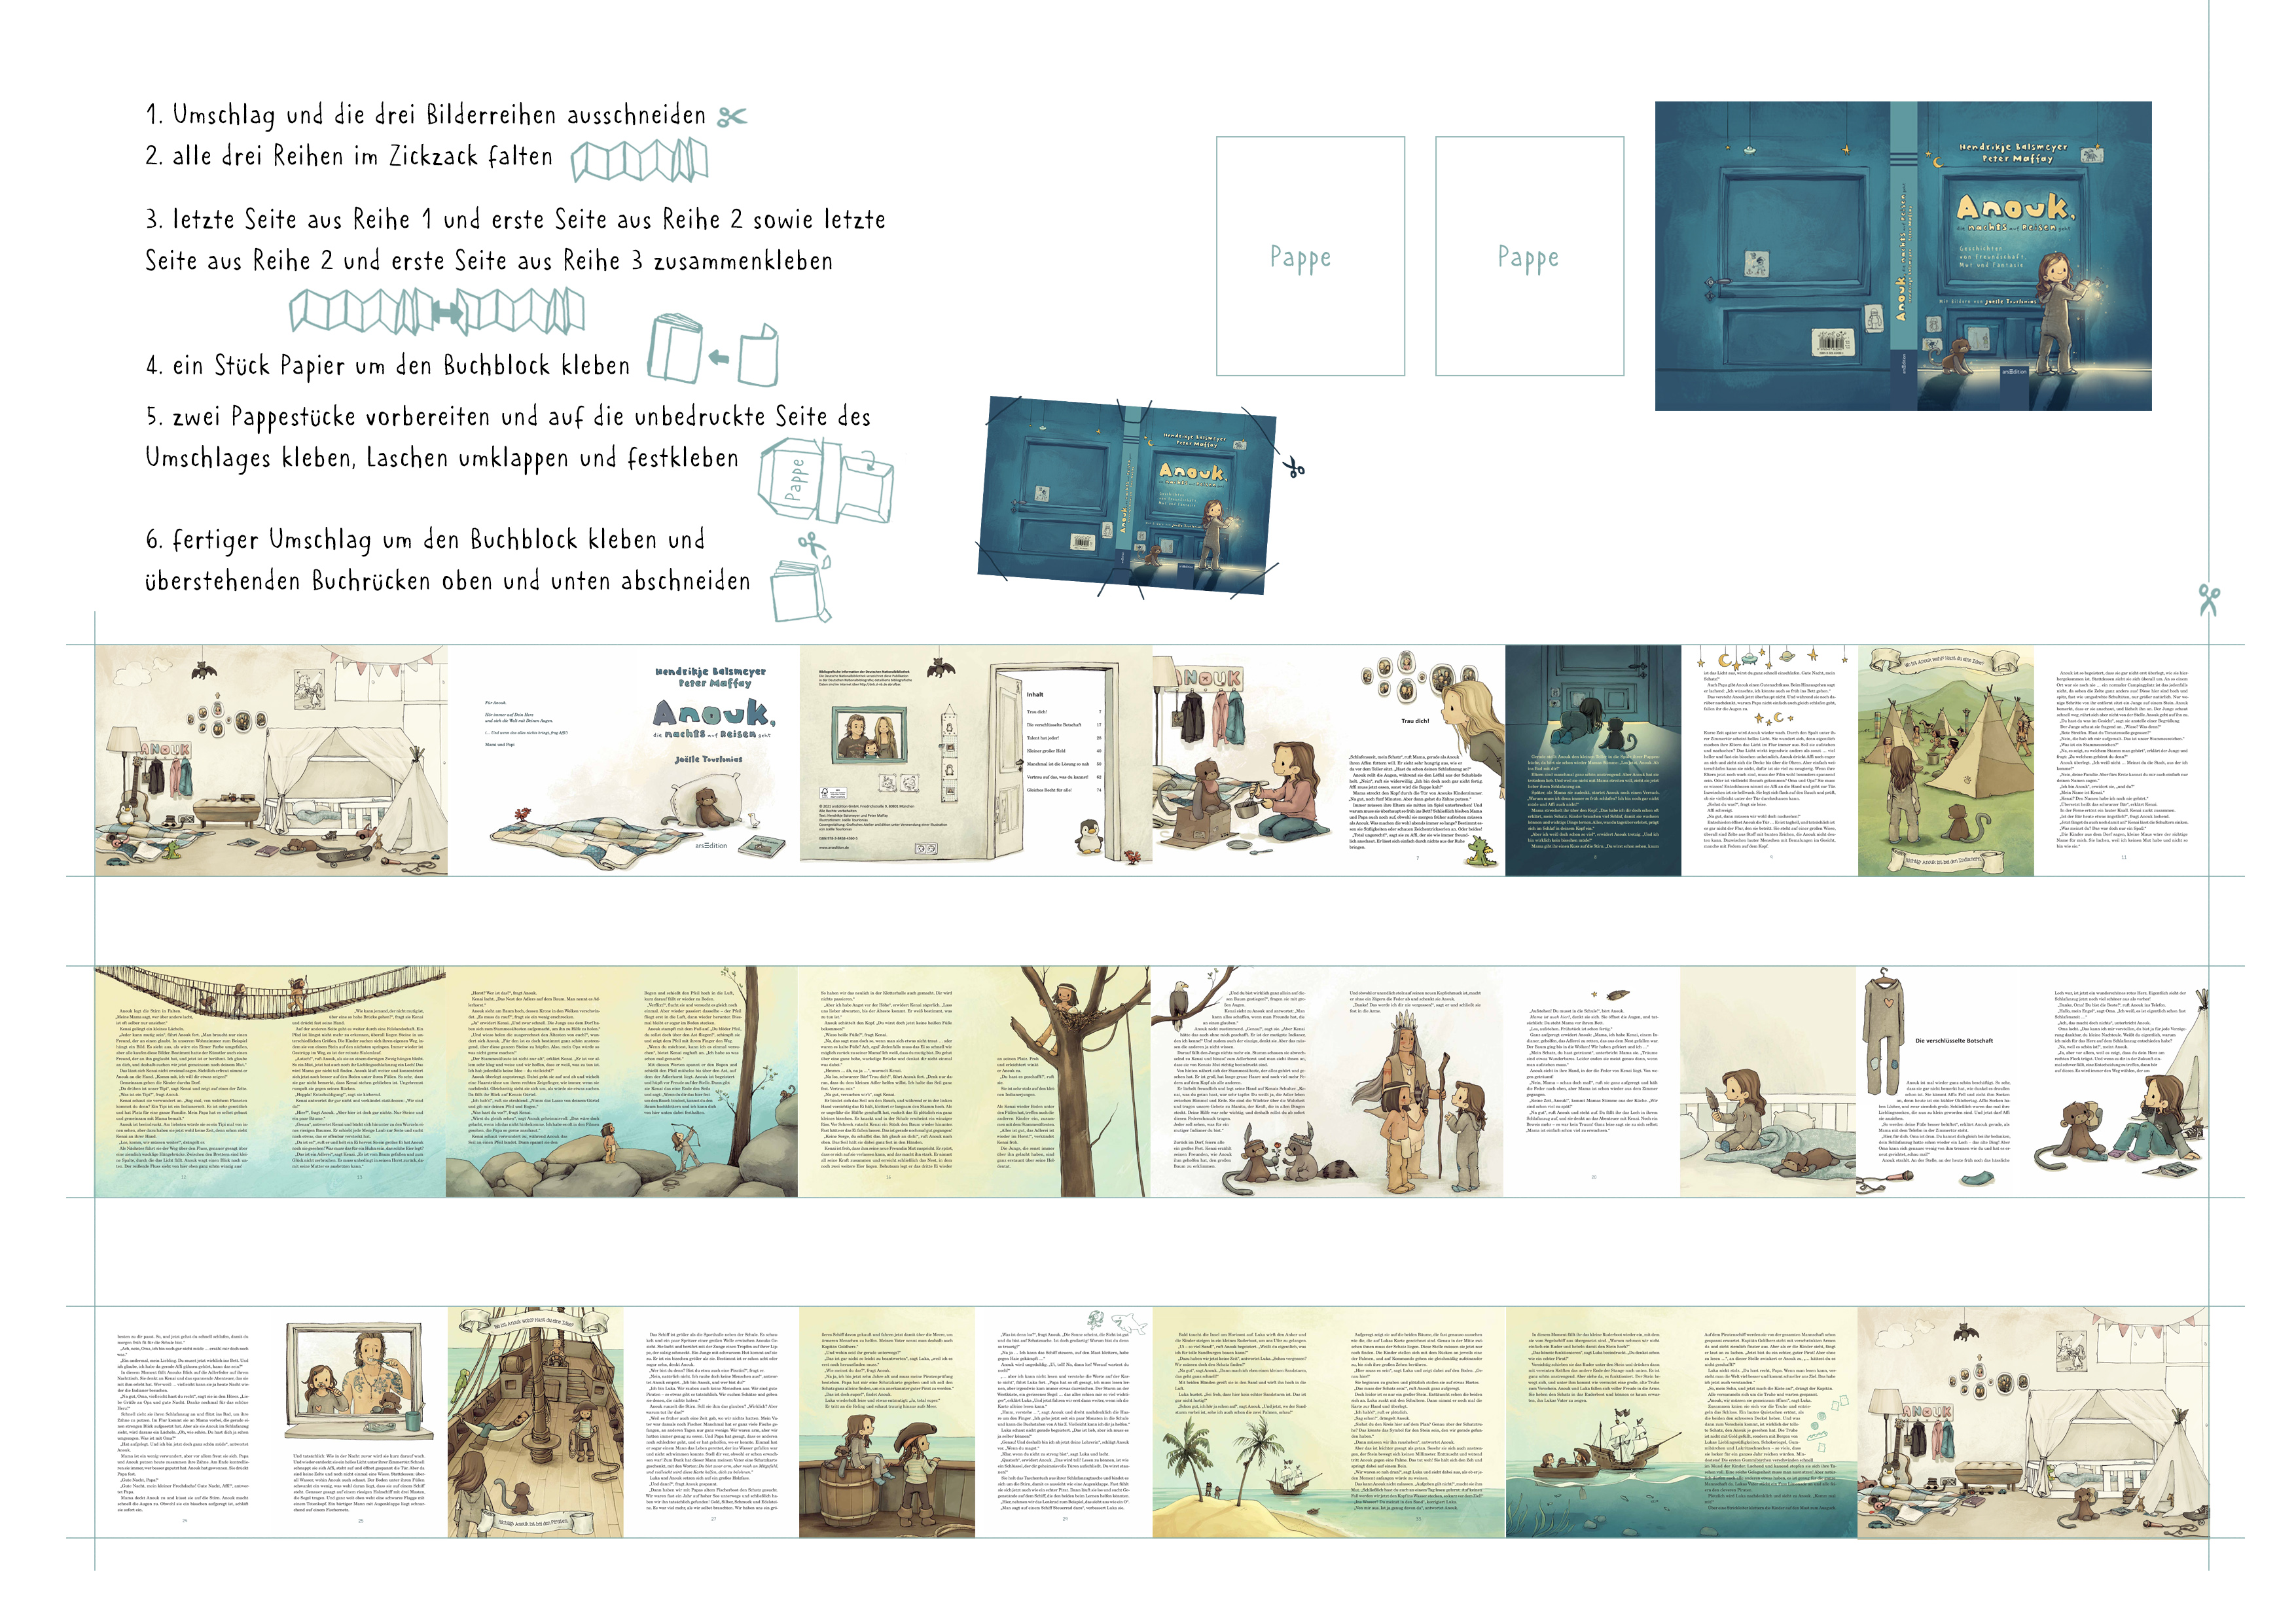Screen dimensions: 2296x1623
Task: Click line 'überstehenden Buchrücken oben und unten abschneiden'
Action: pos(448,581)
